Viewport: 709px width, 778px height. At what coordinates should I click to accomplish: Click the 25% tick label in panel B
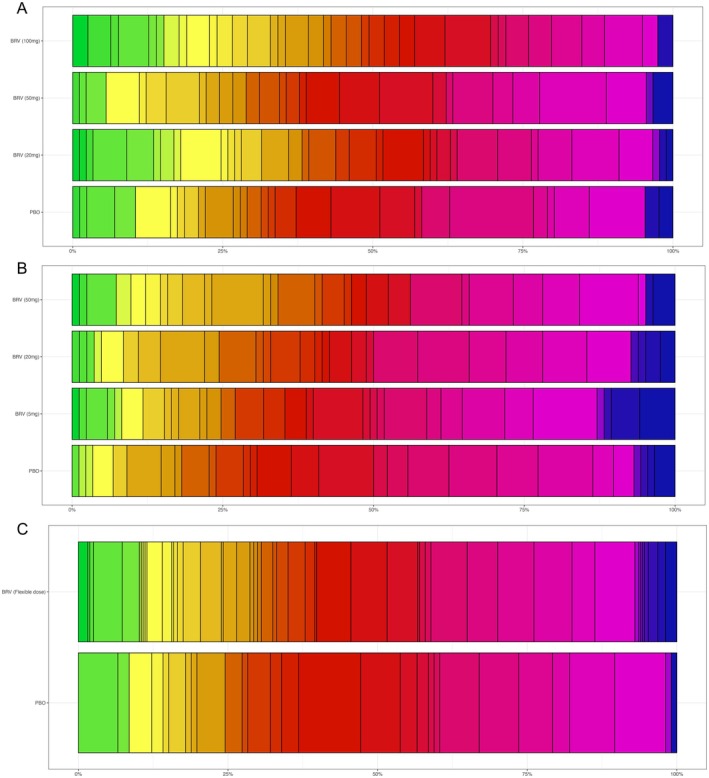[x=223, y=510]
